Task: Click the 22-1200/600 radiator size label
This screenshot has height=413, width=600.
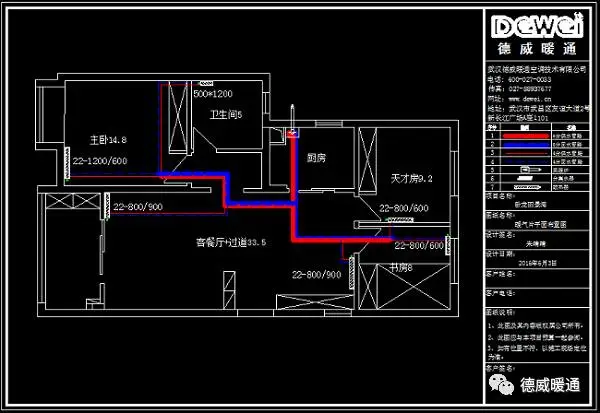Action: (x=100, y=161)
